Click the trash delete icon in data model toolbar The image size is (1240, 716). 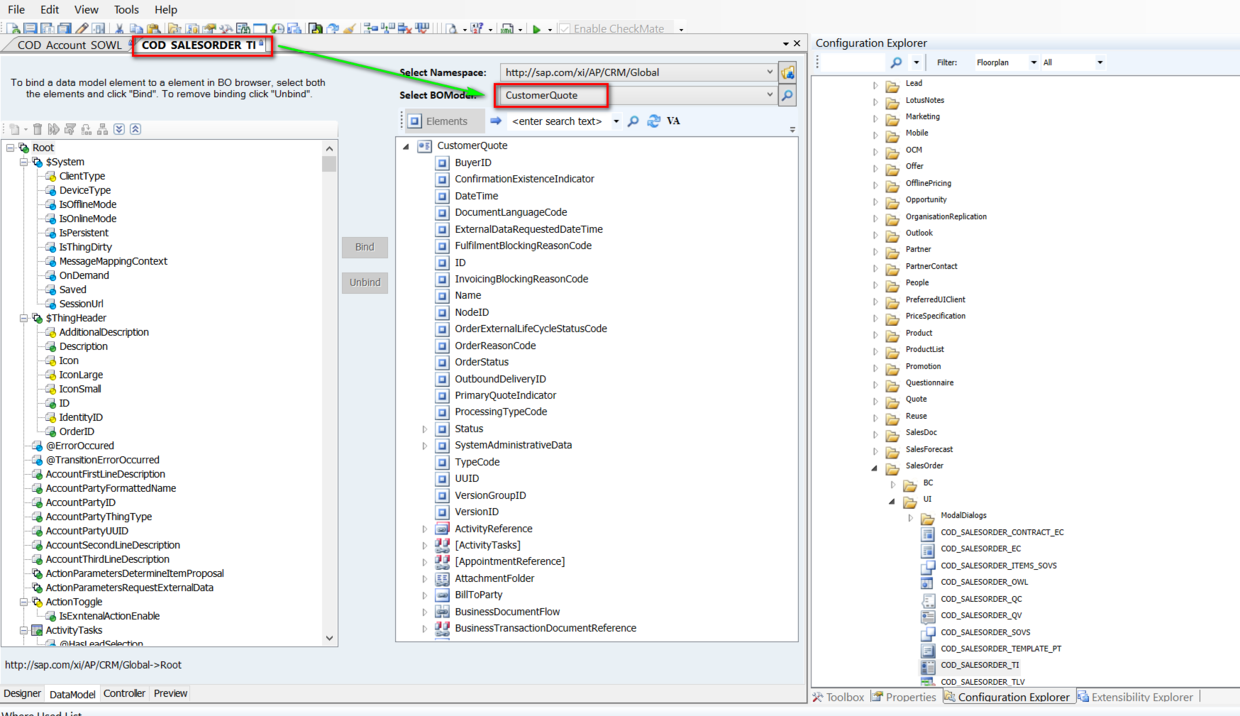click(x=37, y=129)
